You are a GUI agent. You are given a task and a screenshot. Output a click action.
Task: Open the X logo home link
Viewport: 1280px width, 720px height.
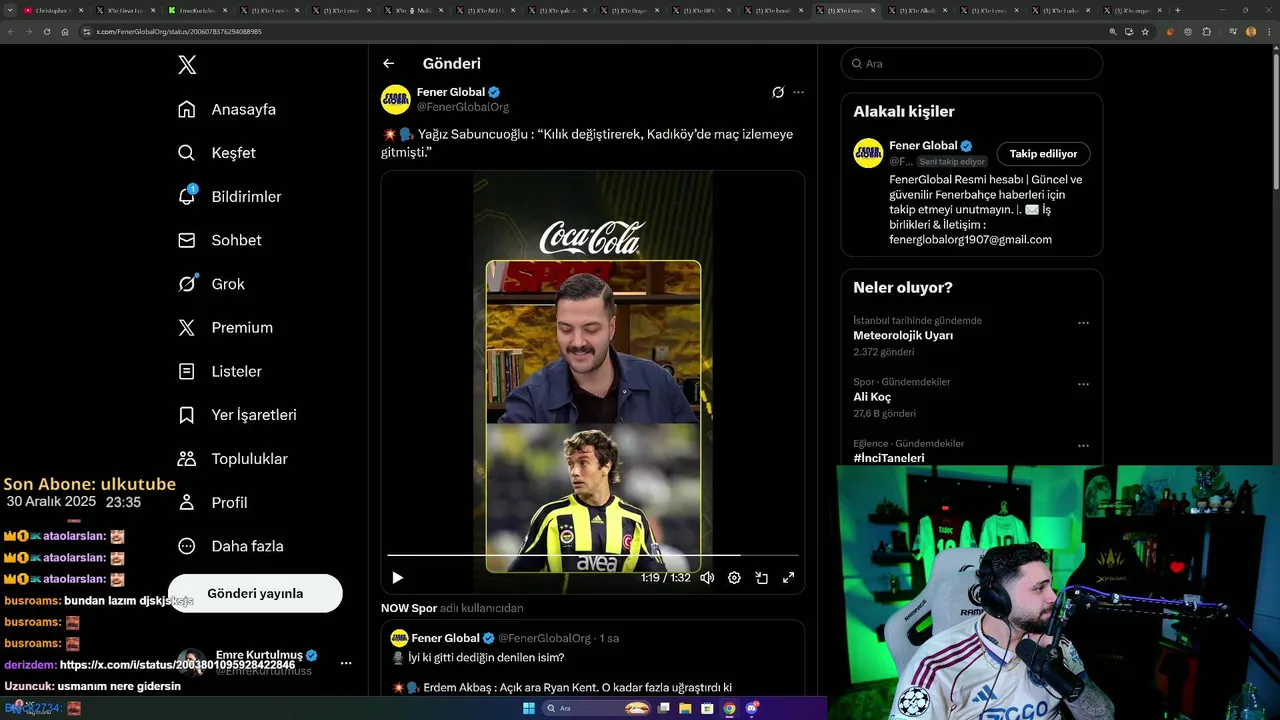click(187, 65)
